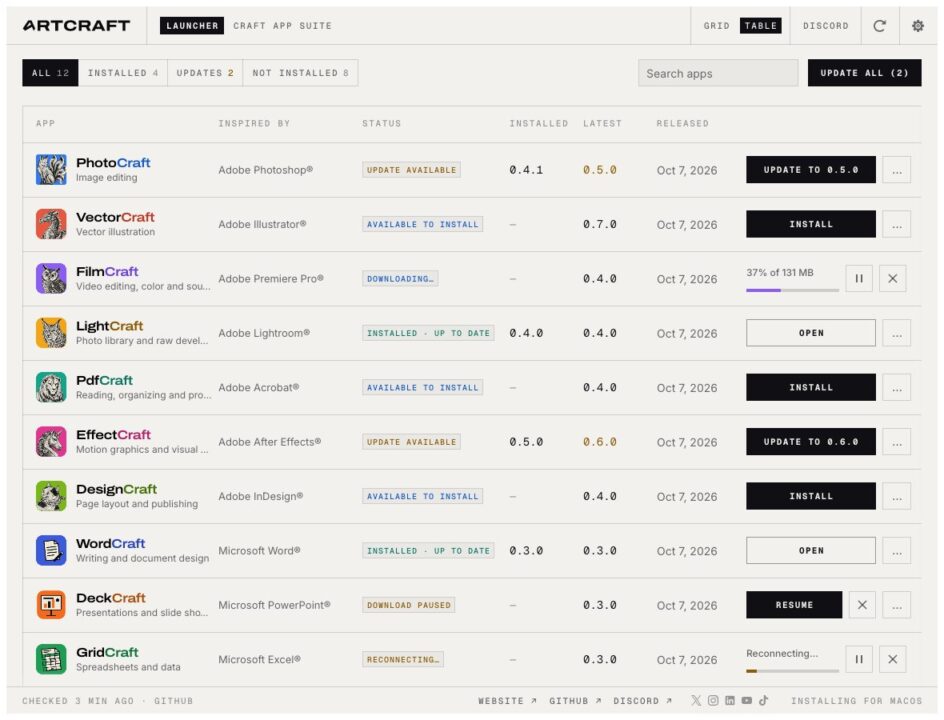Open the Website footer link

click(507, 701)
